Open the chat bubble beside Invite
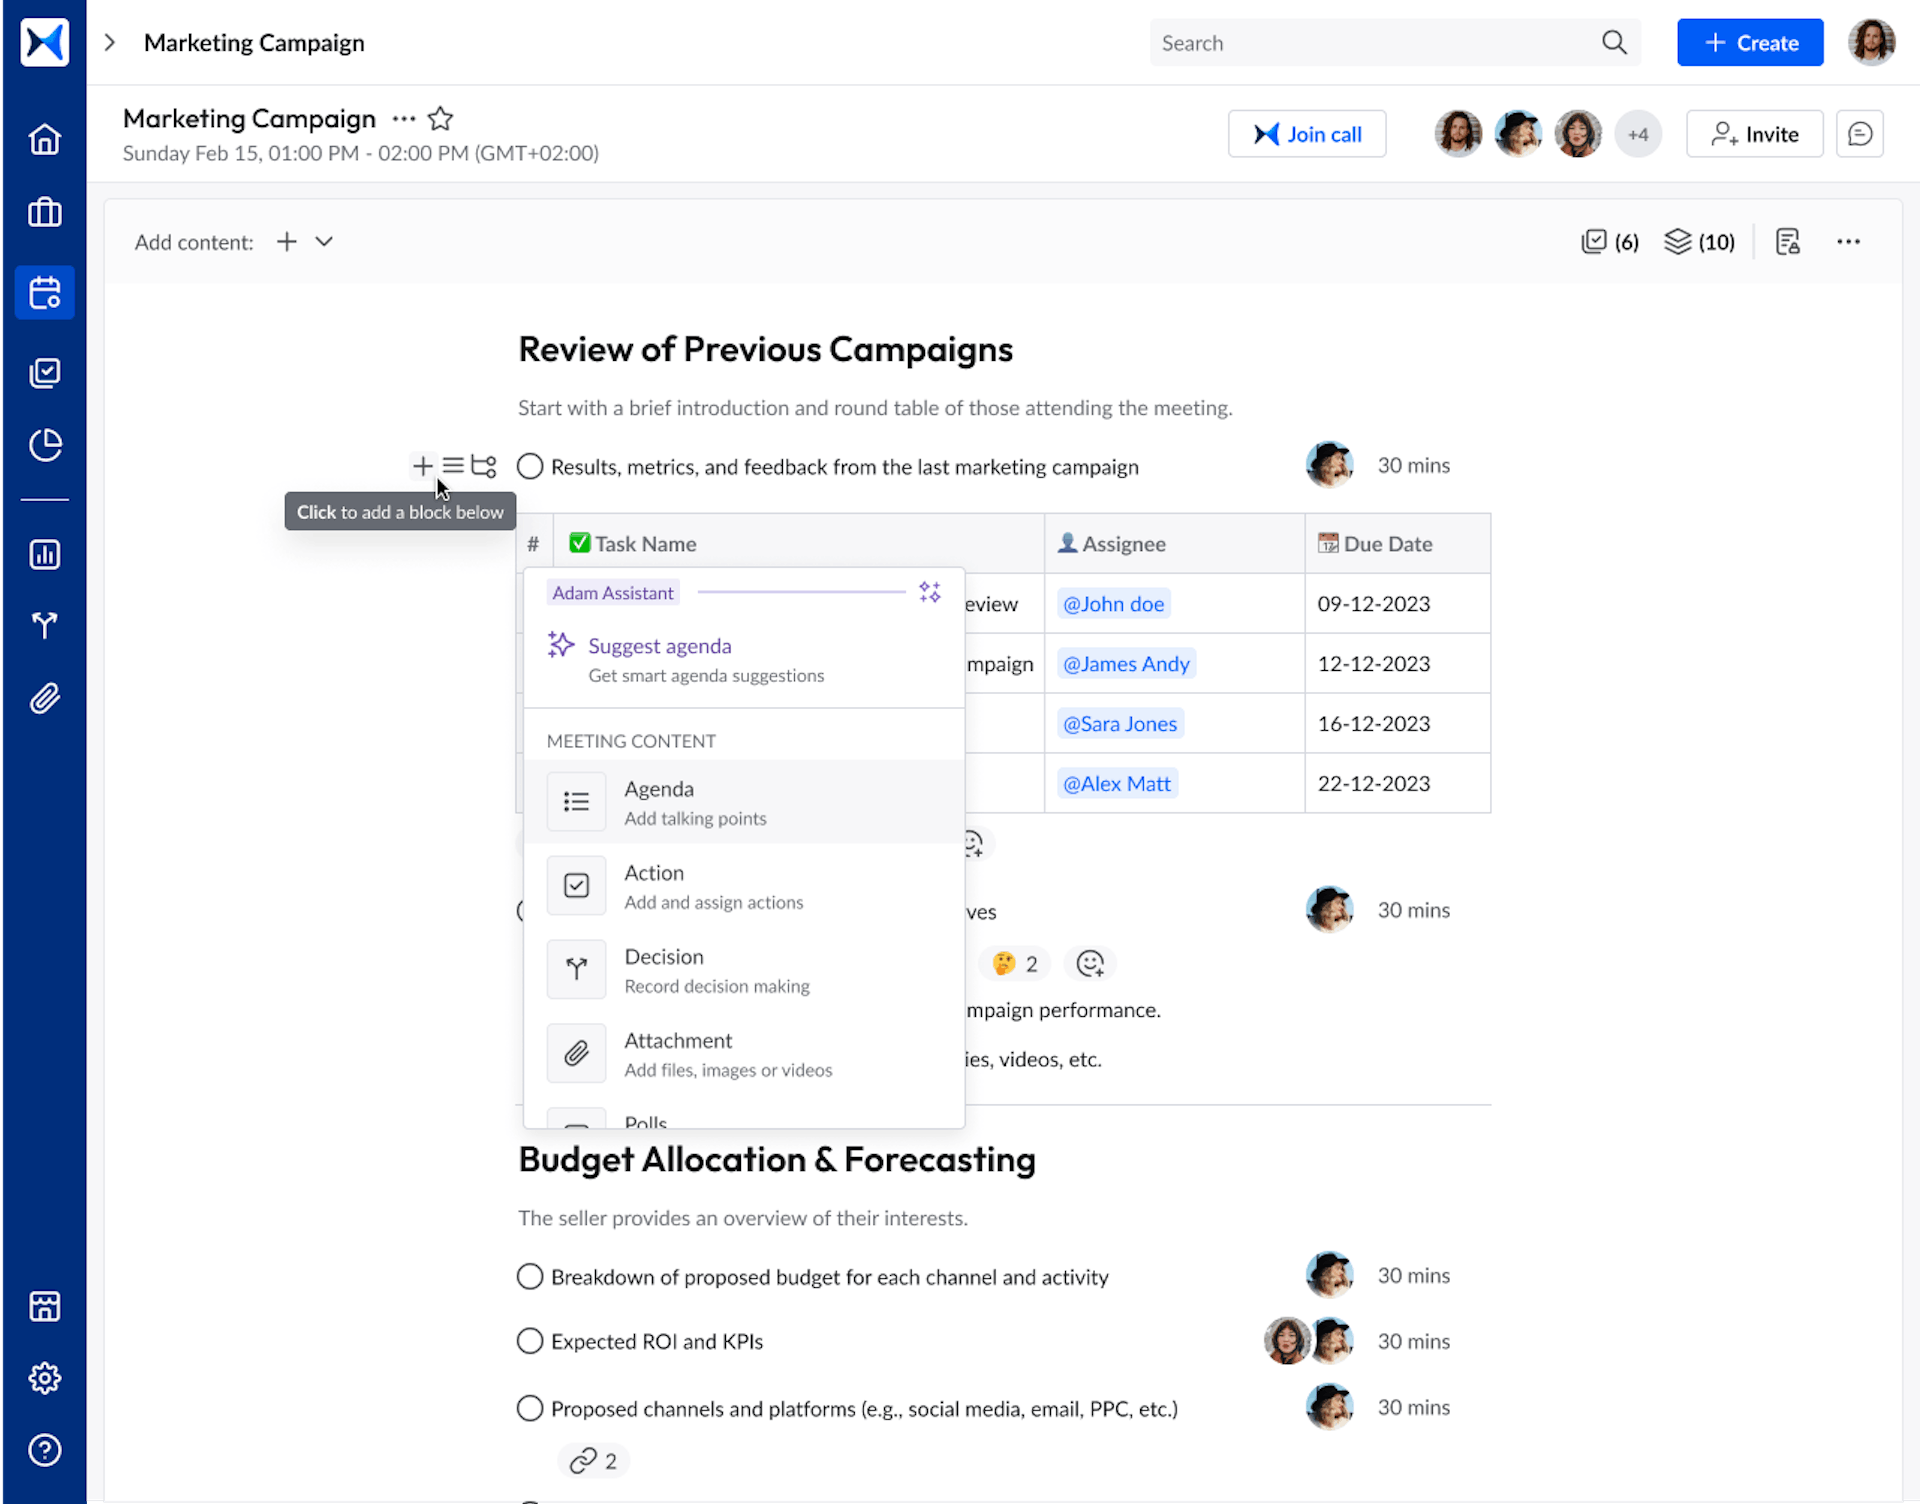The height and width of the screenshot is (1504, 1920). point(1860,133)
